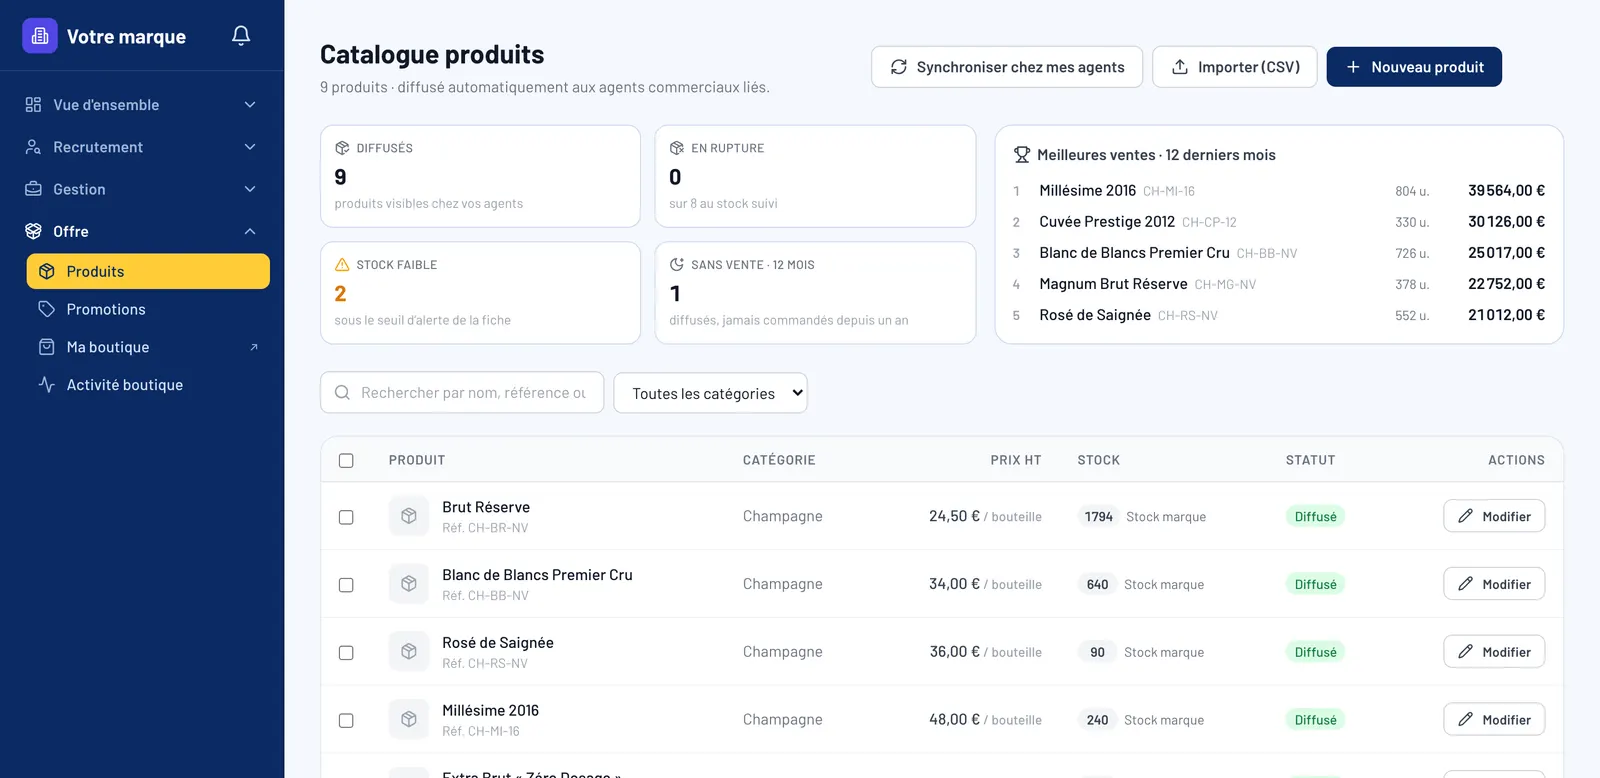Click Modifier for Millésime 2016

tap(1494, 719)
